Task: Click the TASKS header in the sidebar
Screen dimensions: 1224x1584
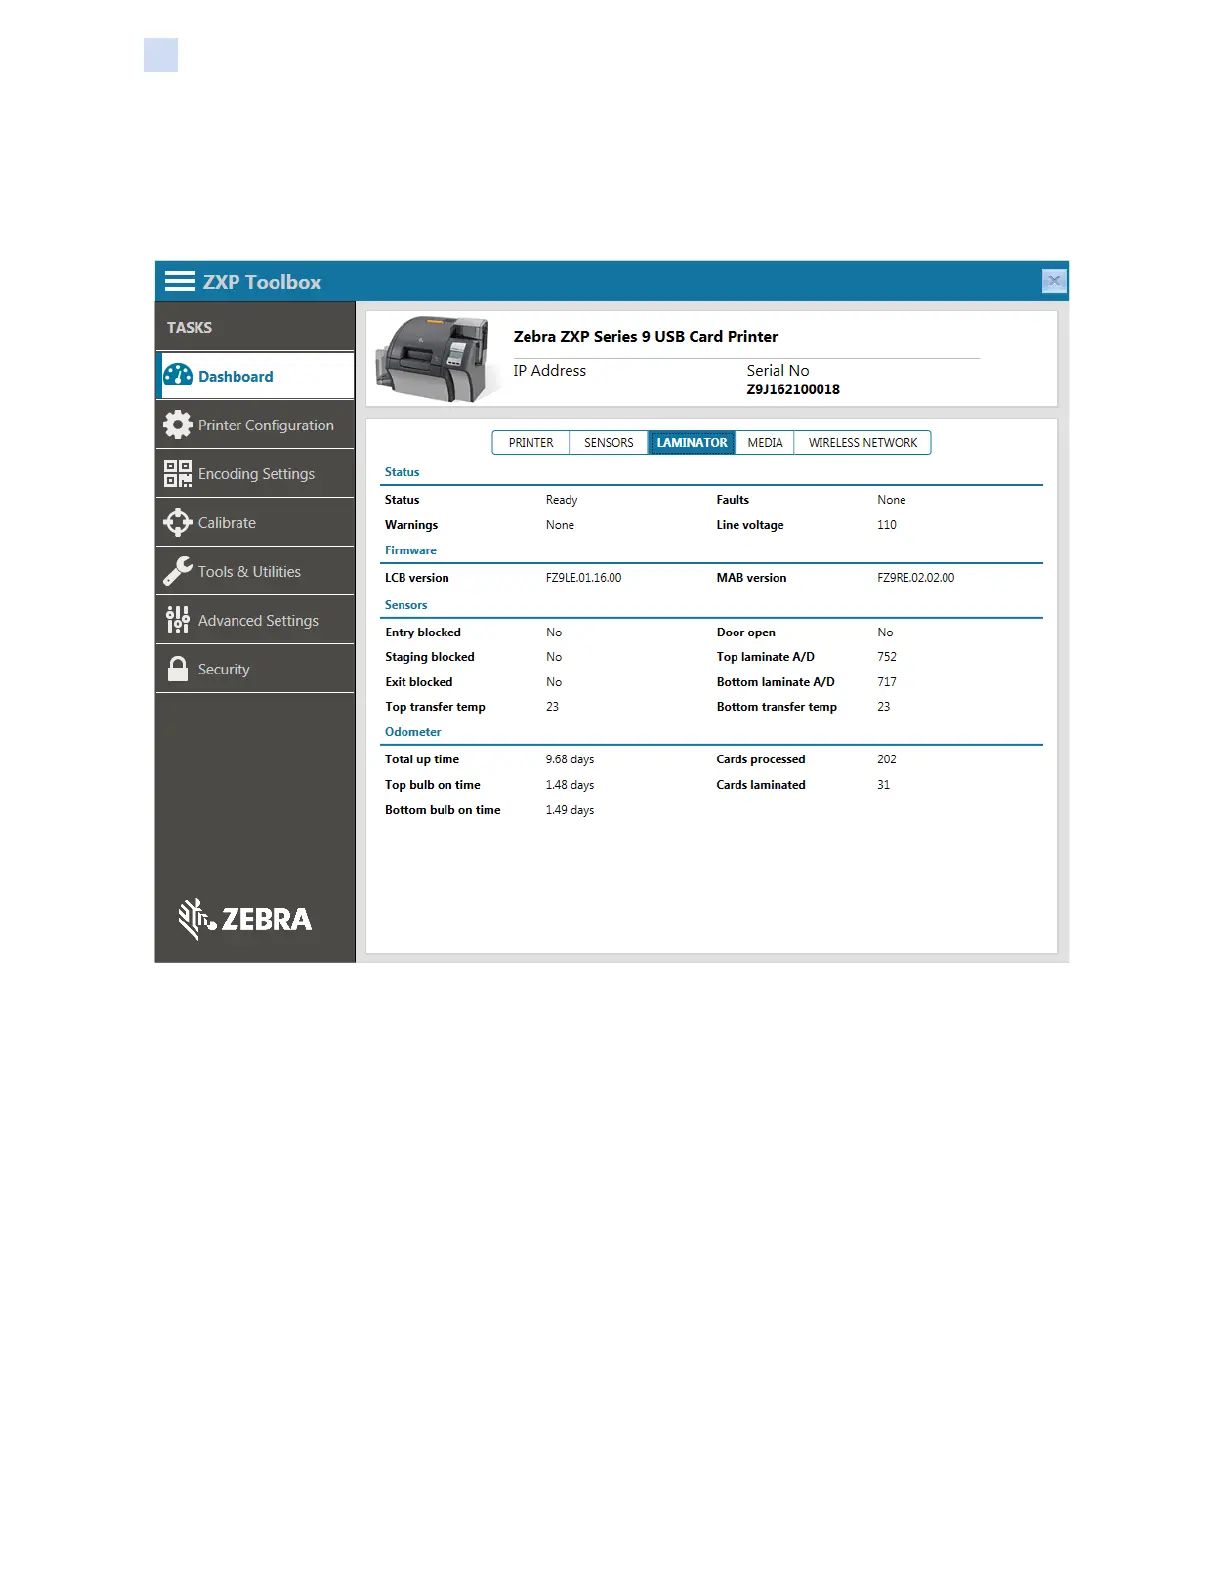Action: (x=190, y=328)
